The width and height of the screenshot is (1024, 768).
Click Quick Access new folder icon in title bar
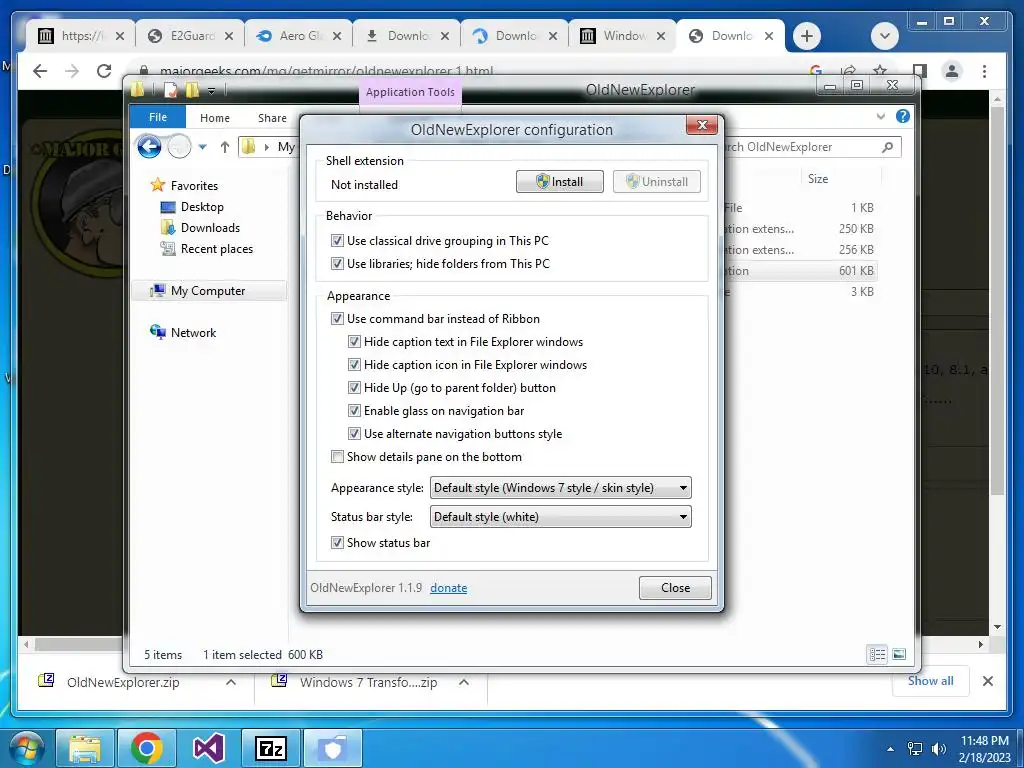(x=192, y=90)
